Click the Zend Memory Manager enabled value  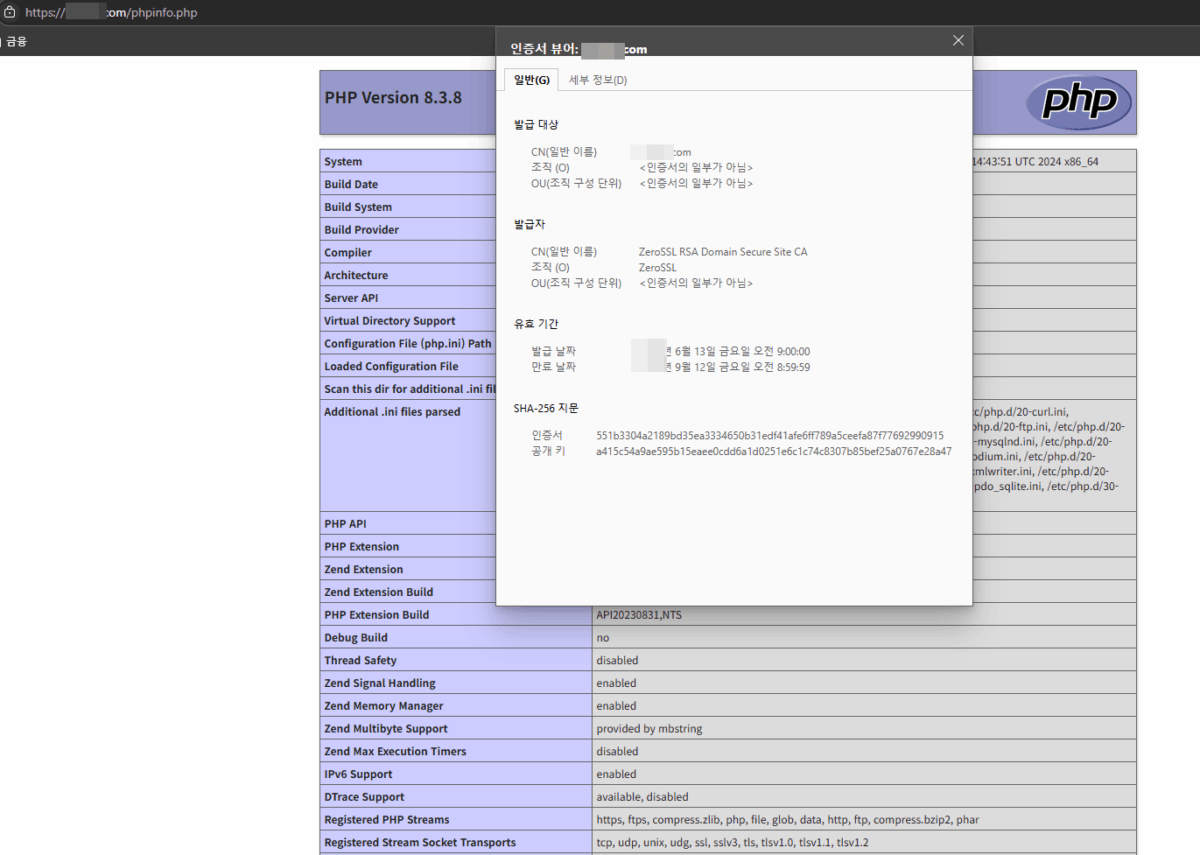pos(616,705)
